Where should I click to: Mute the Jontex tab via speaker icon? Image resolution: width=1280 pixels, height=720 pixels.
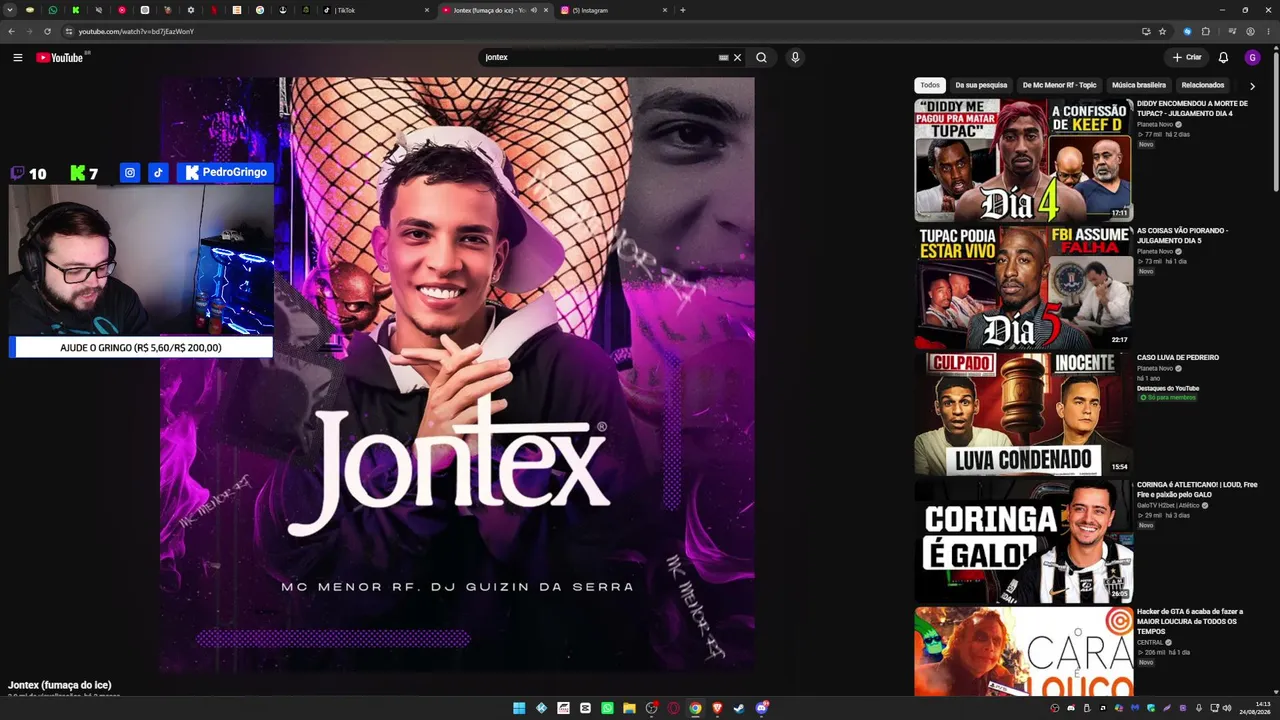tap(534, 10)
